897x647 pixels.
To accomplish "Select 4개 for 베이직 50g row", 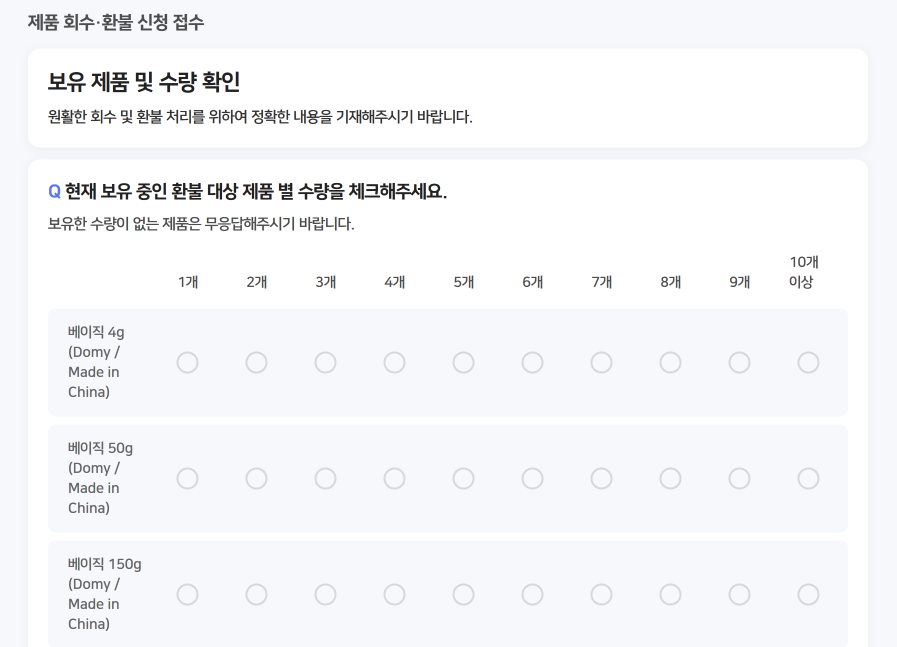I will (x=394, y=479).
